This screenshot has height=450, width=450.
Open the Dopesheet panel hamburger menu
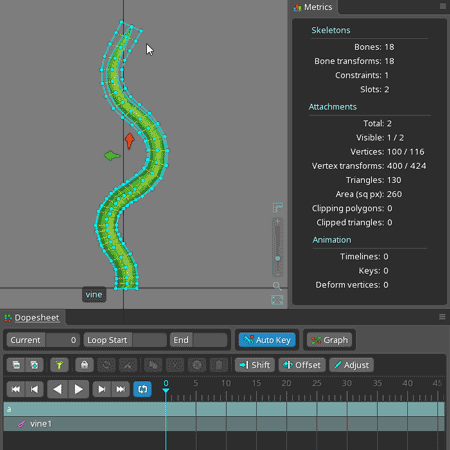[x=442, y=317]
